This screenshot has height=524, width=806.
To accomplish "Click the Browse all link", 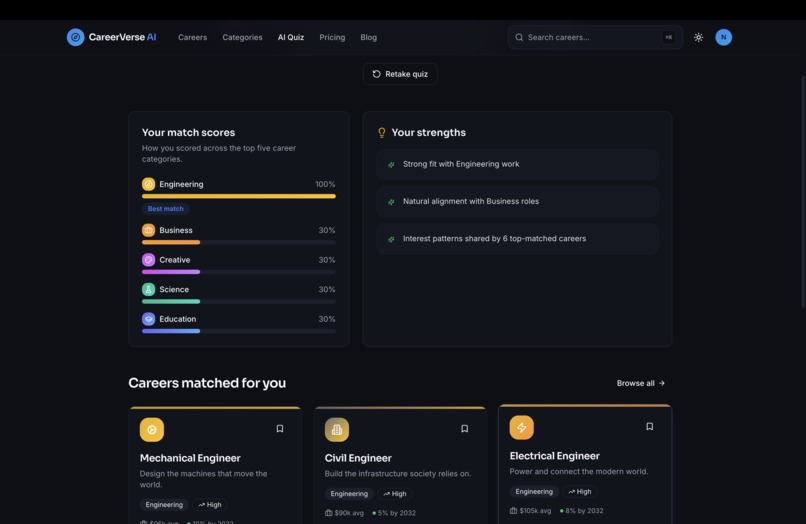I will (x=640, y=383).
